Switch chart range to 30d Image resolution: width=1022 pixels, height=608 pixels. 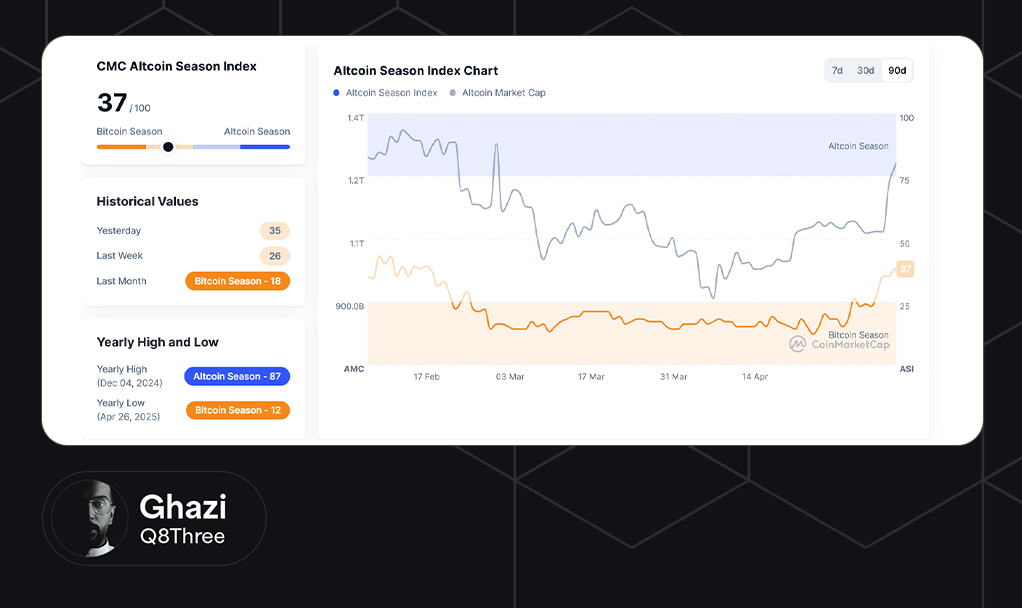pos(866,70)
